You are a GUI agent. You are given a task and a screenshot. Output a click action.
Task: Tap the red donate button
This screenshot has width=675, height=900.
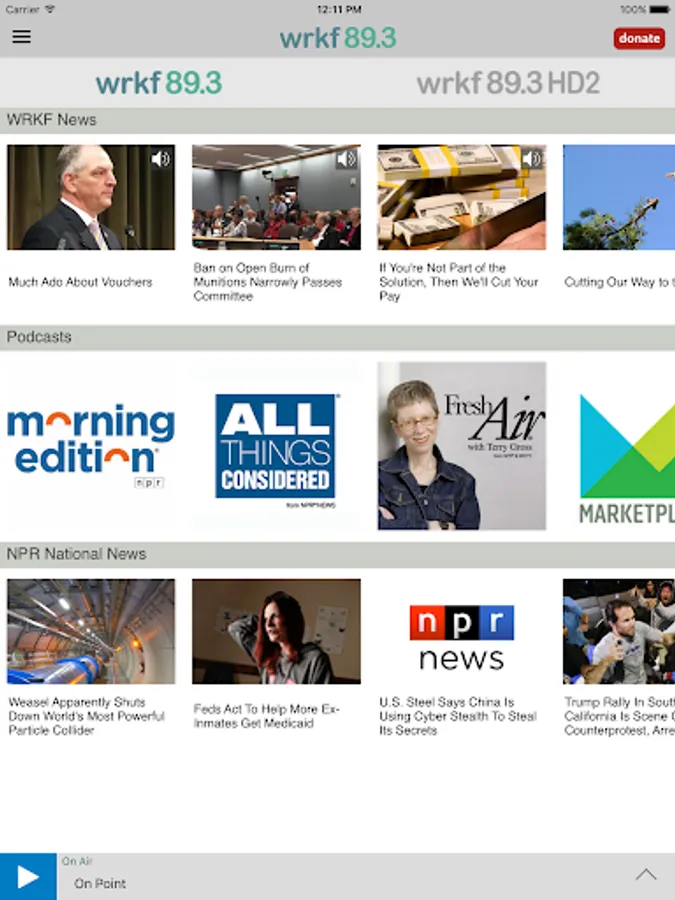click(639, 38)
